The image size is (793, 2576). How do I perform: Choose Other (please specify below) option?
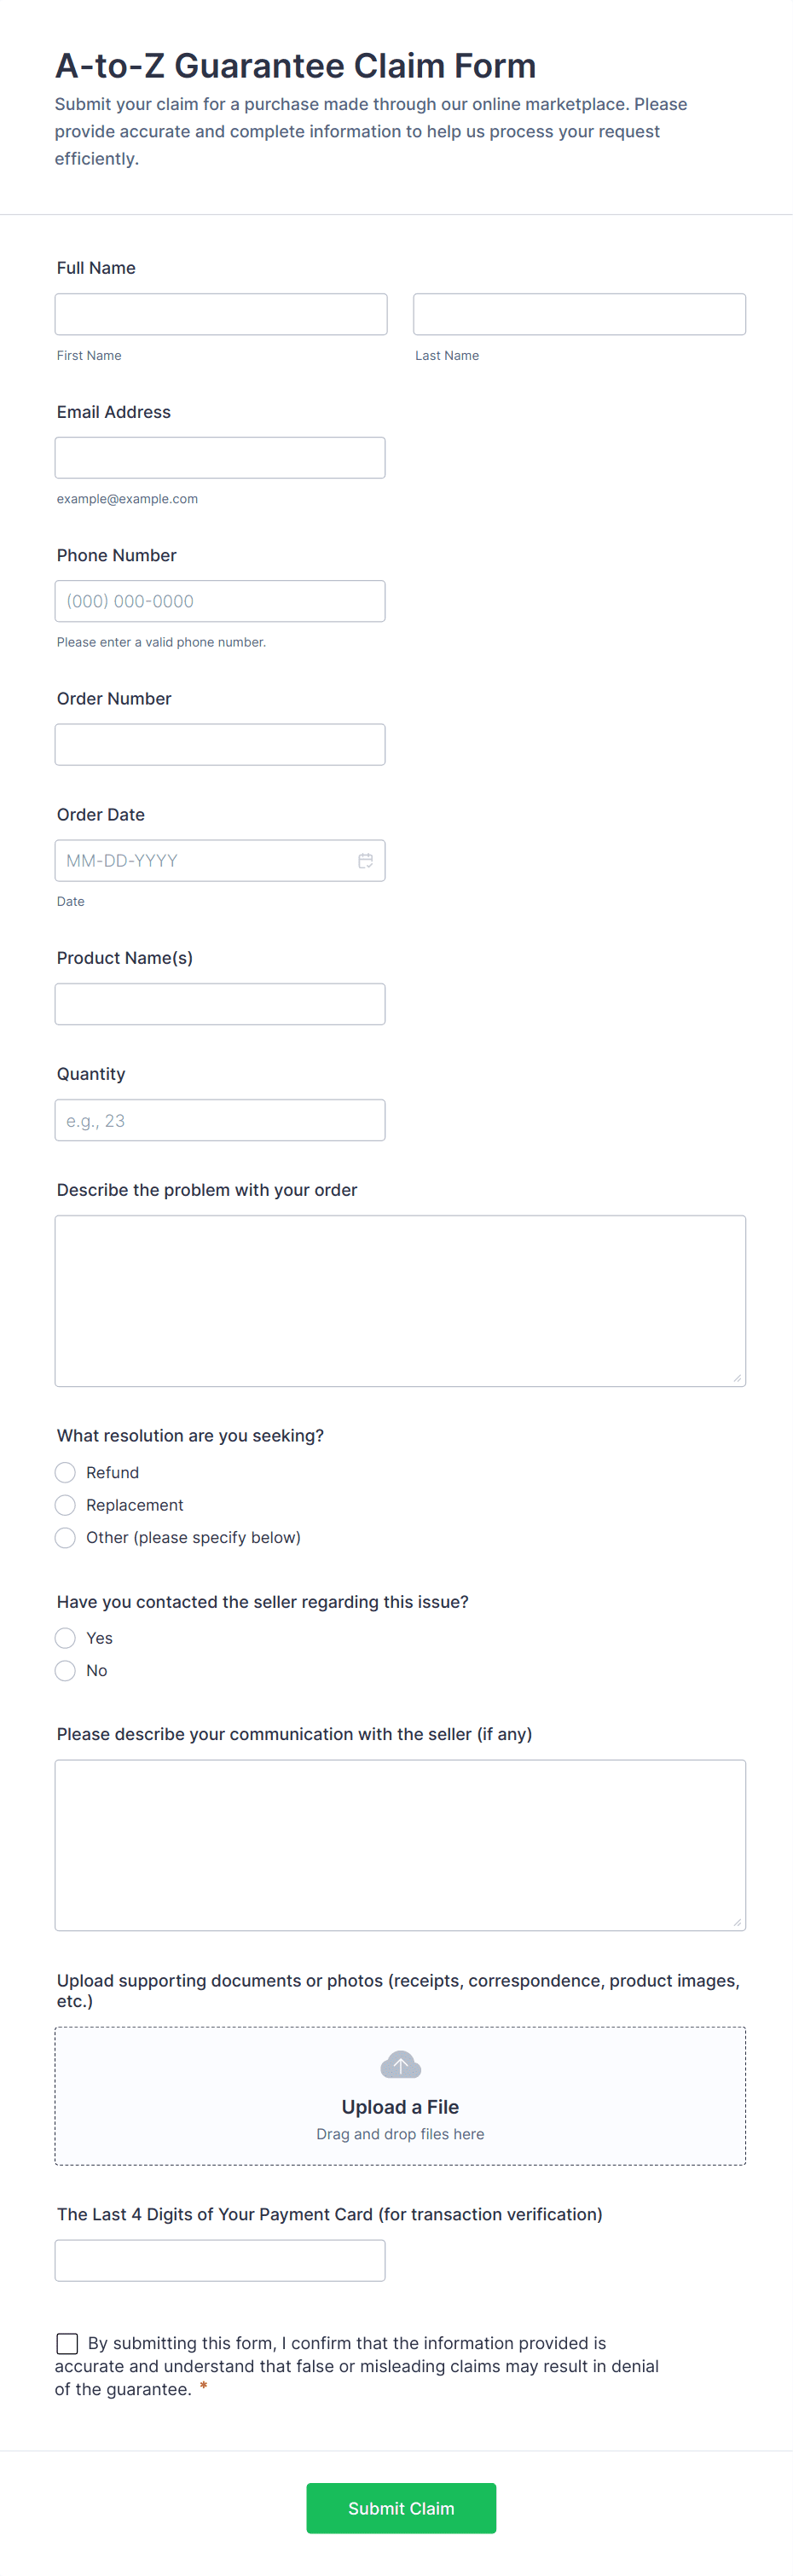65,1538
